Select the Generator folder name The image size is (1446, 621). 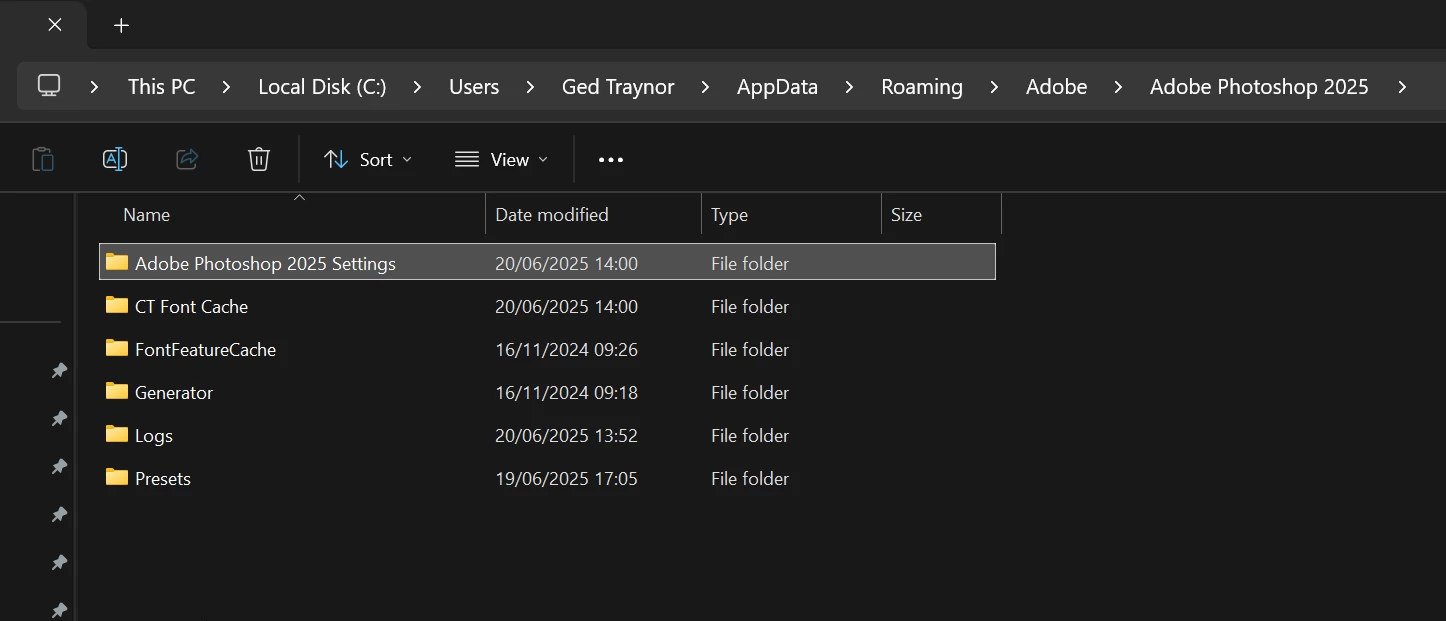pyautogui.click(x=174, y=393)
